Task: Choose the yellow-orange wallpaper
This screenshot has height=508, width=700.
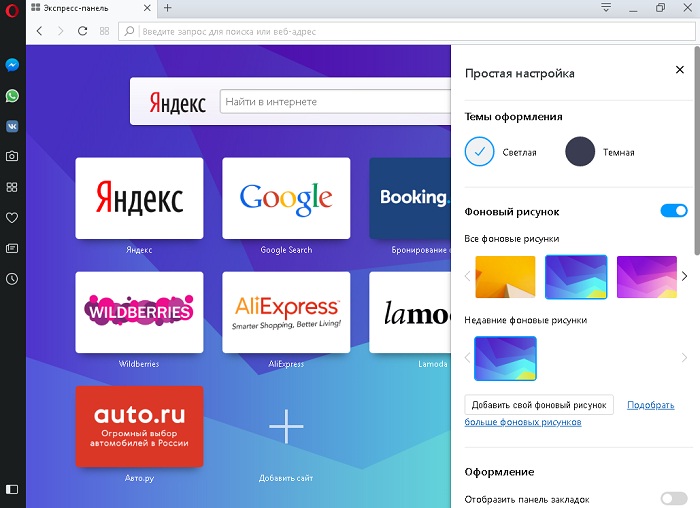Action: [x=505, y=277]
